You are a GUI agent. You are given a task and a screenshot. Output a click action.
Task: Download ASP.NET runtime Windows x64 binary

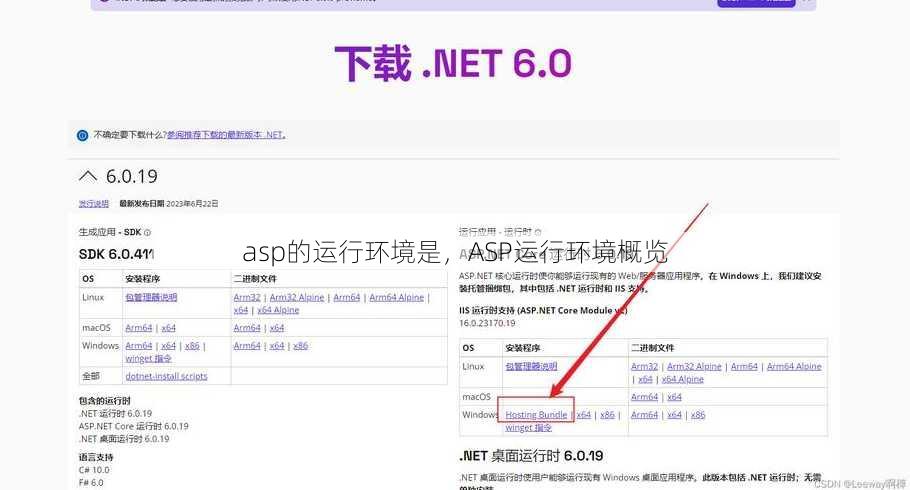click(674, 415)
